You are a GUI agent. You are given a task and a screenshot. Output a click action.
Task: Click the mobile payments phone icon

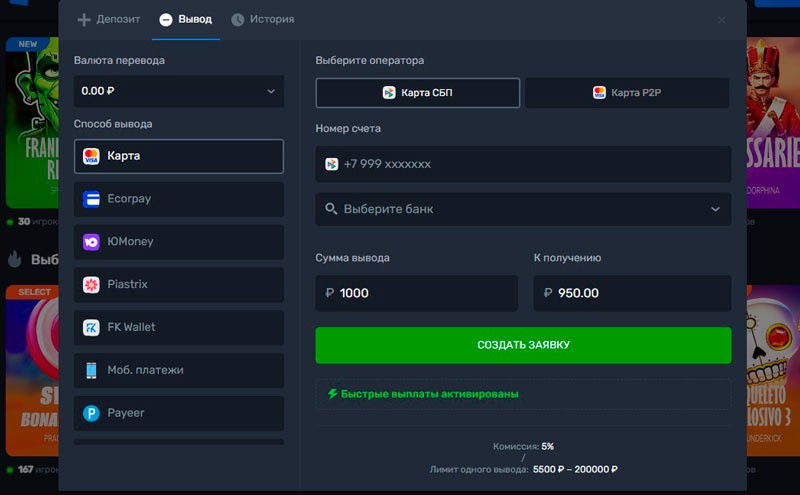point(91,370)
